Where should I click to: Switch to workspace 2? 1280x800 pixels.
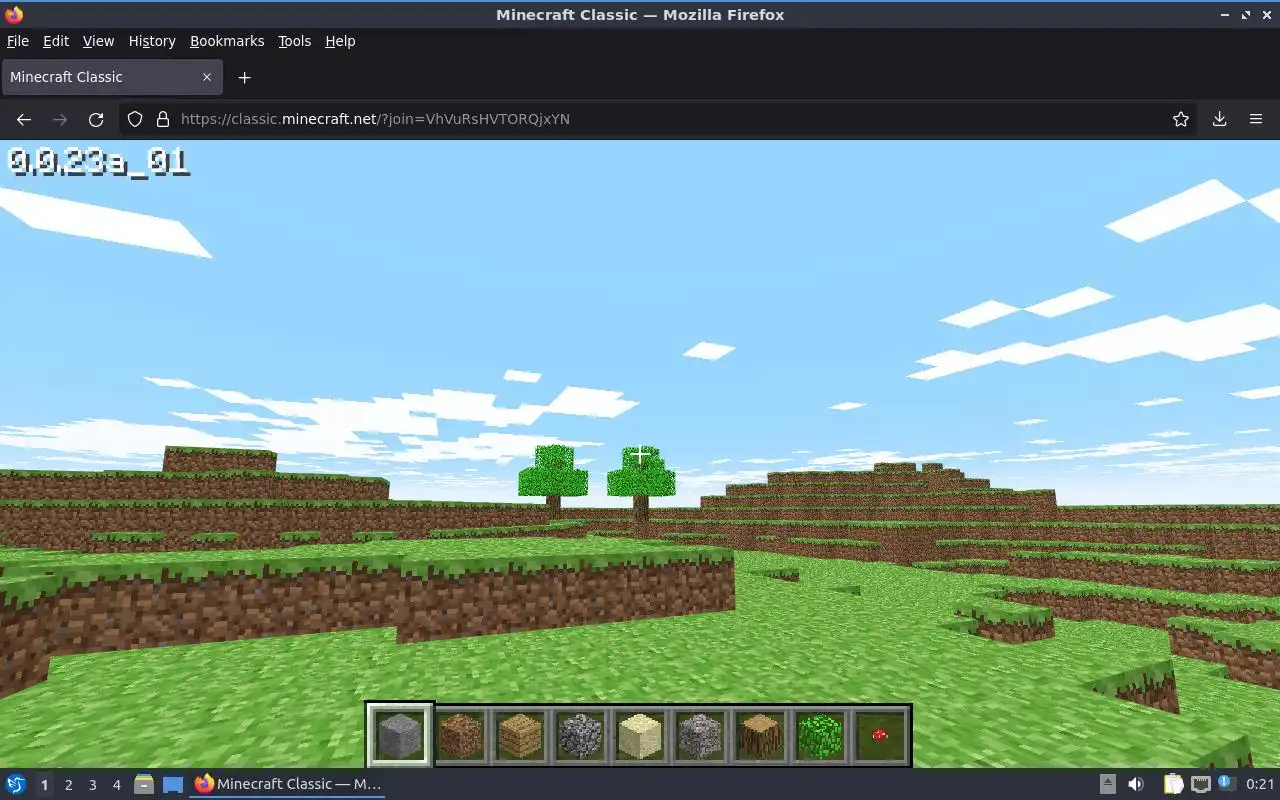click(x=68, y=784)
